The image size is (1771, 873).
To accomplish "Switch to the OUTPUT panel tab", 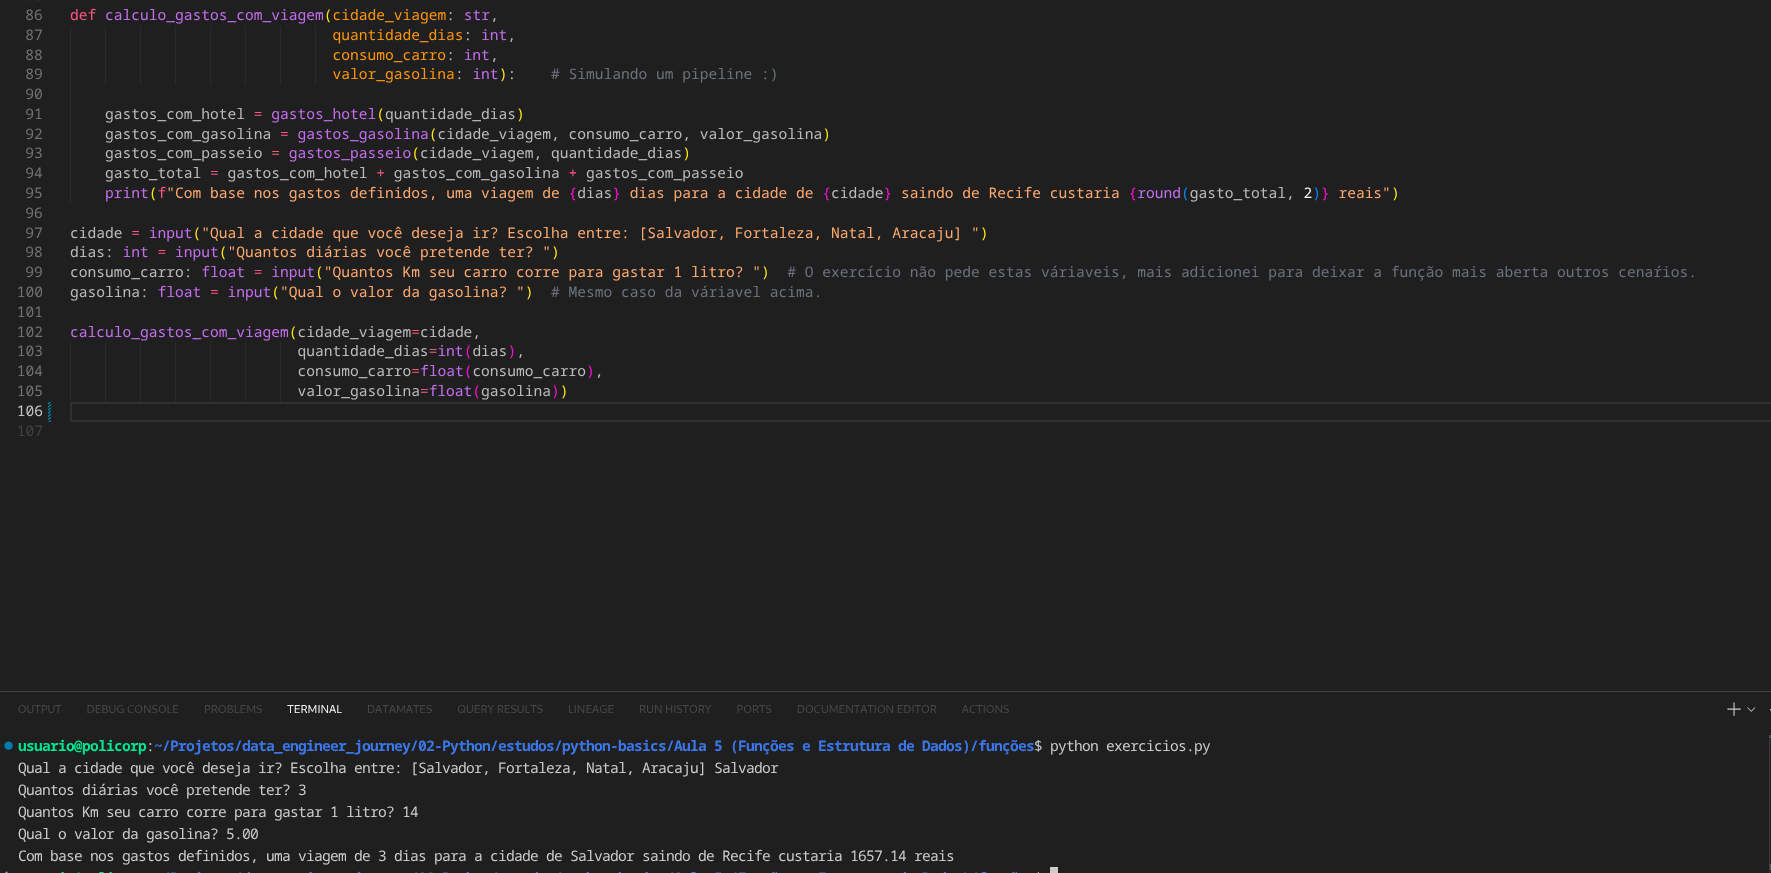I will pos(39,709).
